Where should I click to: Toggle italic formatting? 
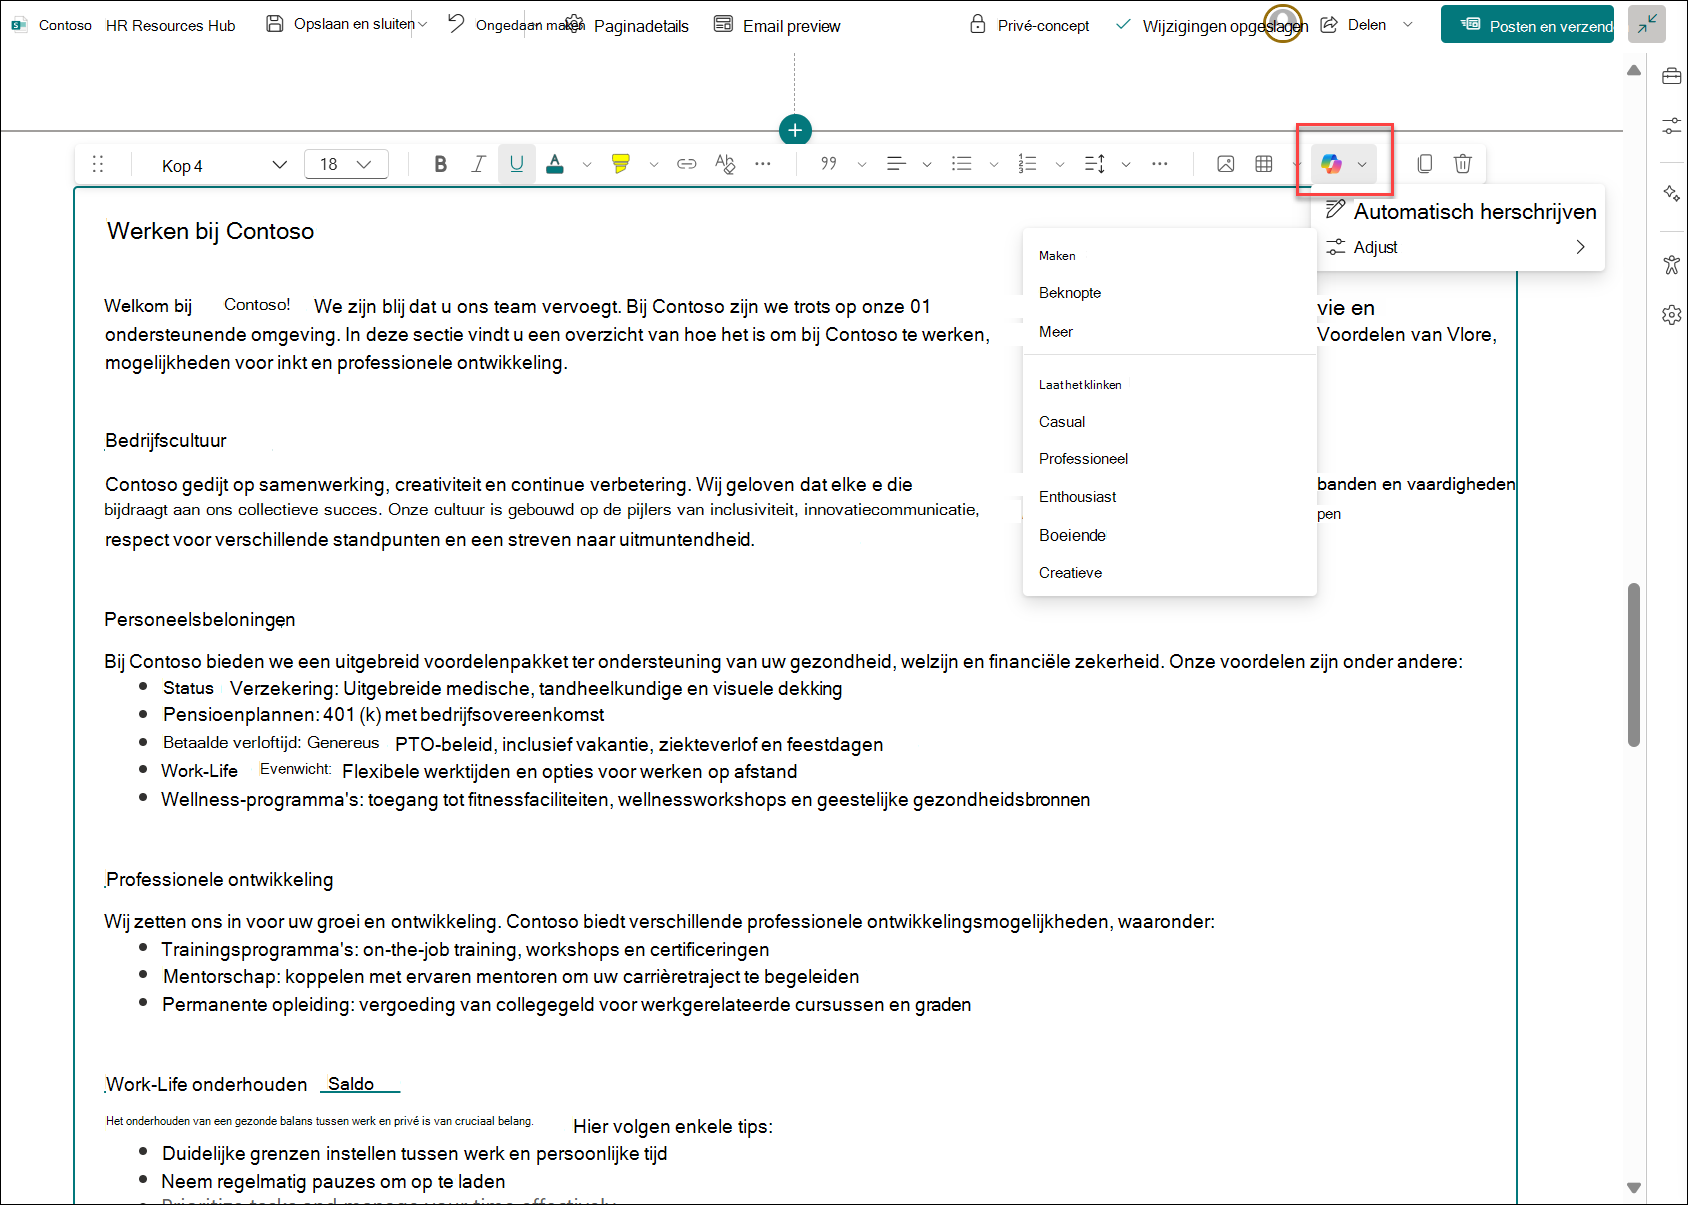pyautogui.click(x=478, y=164)
